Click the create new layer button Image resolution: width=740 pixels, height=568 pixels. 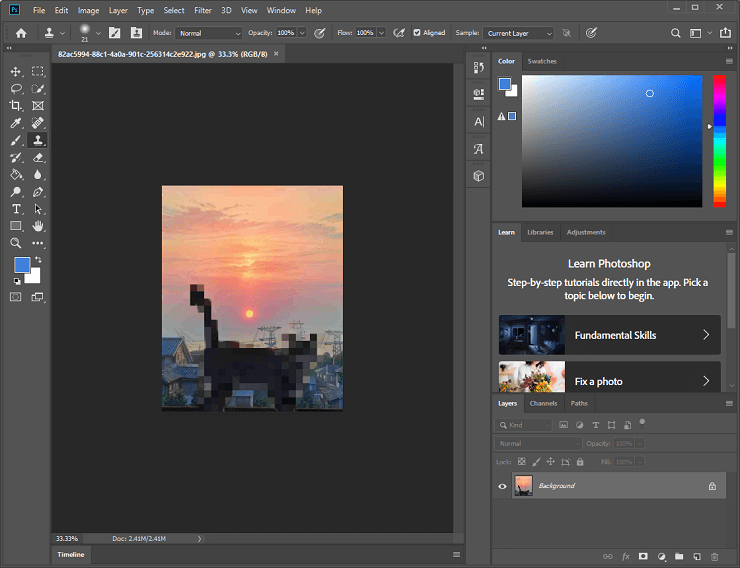pyautogui.click(x=697, y=557)
